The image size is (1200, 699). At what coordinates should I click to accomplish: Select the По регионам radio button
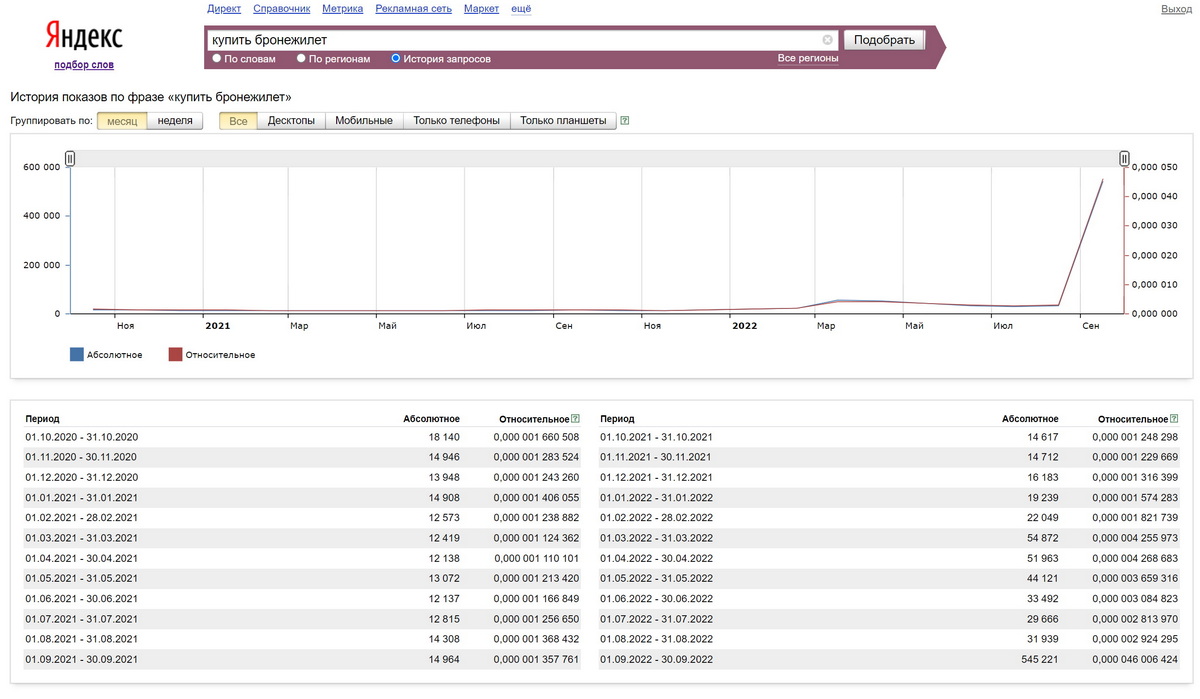pos(301,59)
